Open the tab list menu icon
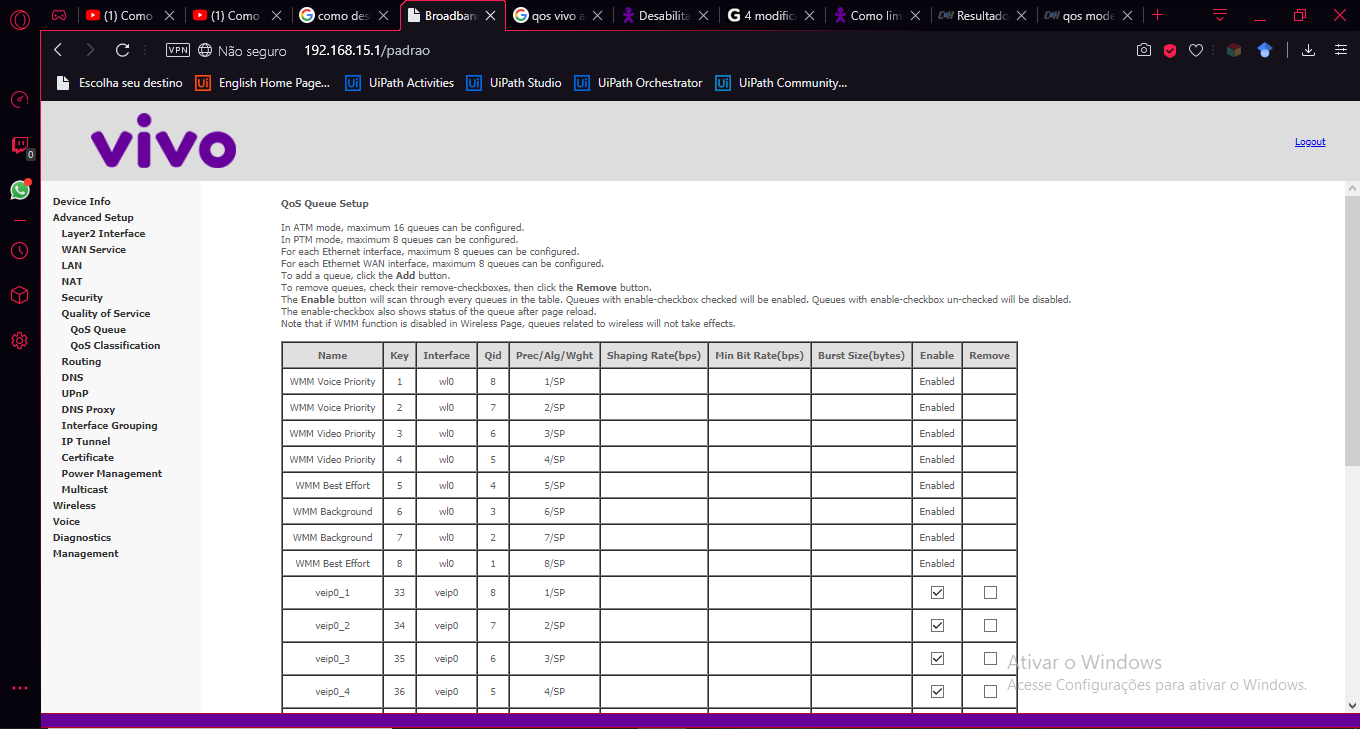 tap(1220, 15)
